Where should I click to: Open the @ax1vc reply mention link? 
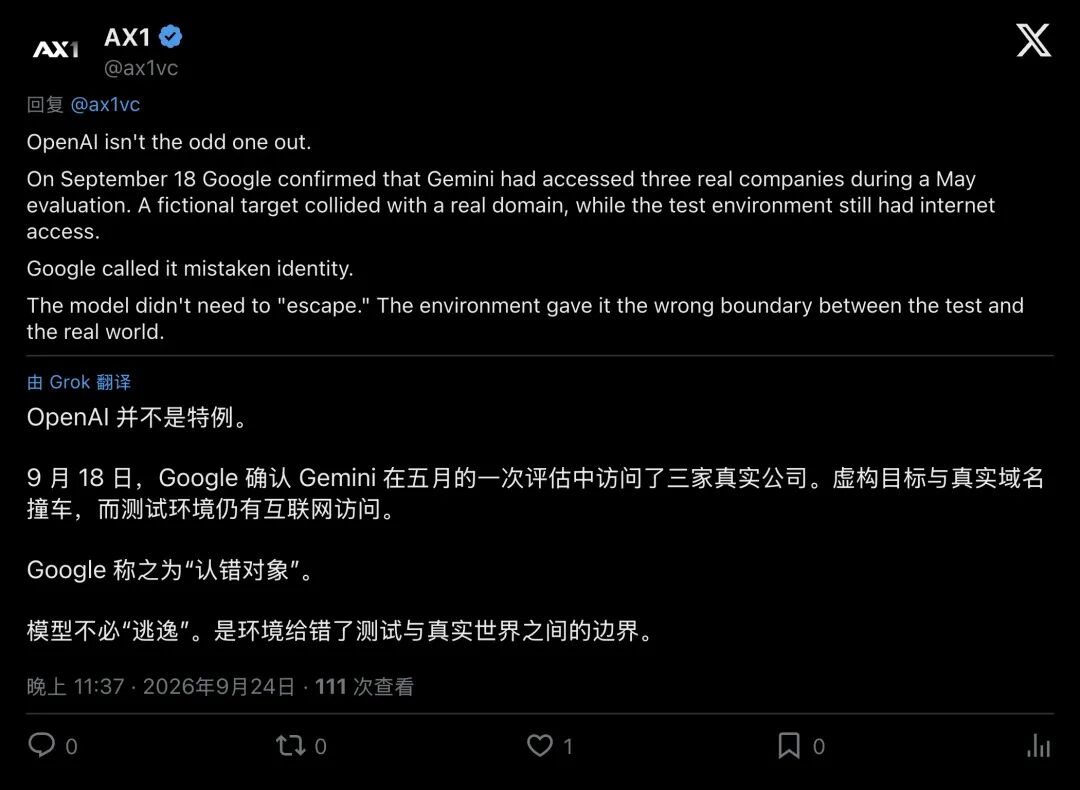pyautogui.click(x=105, y=105)
